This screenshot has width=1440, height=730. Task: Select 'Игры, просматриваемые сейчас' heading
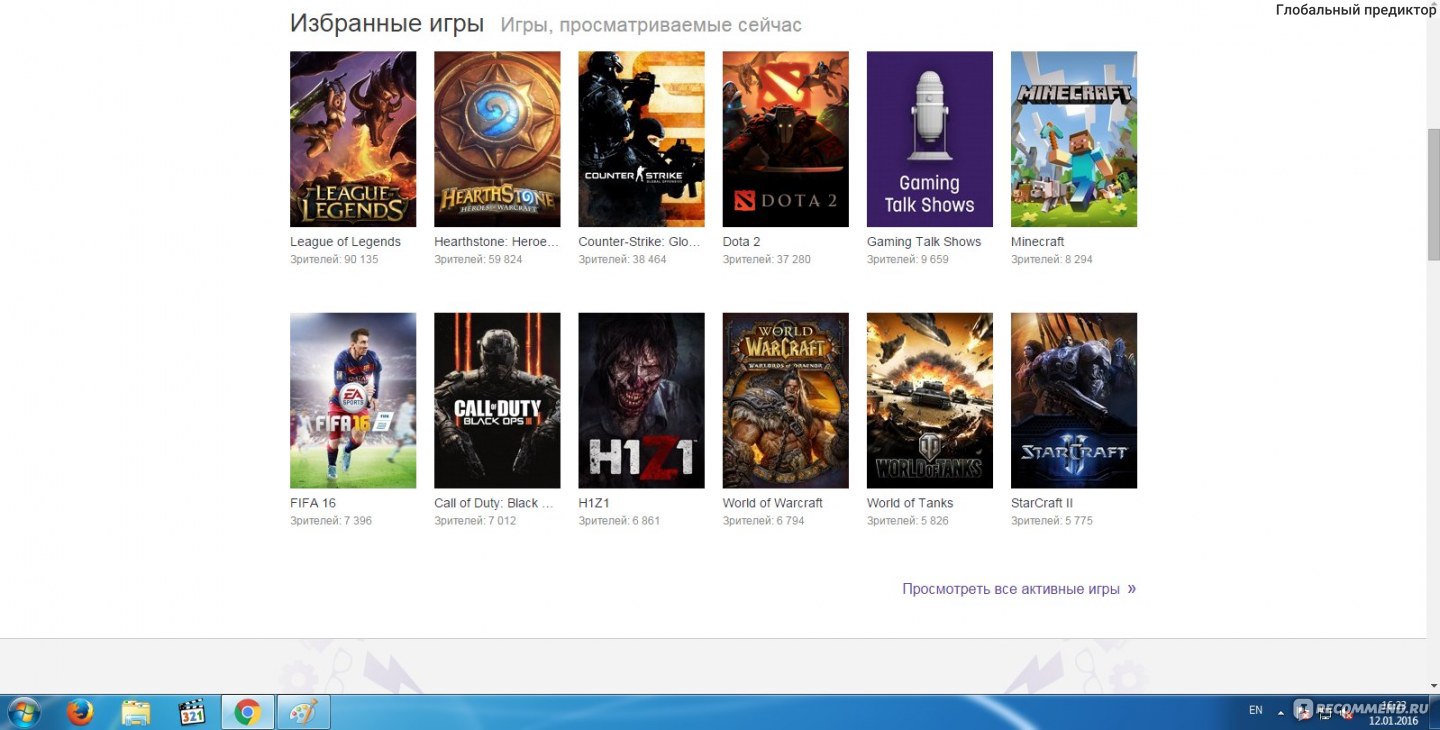651,25
